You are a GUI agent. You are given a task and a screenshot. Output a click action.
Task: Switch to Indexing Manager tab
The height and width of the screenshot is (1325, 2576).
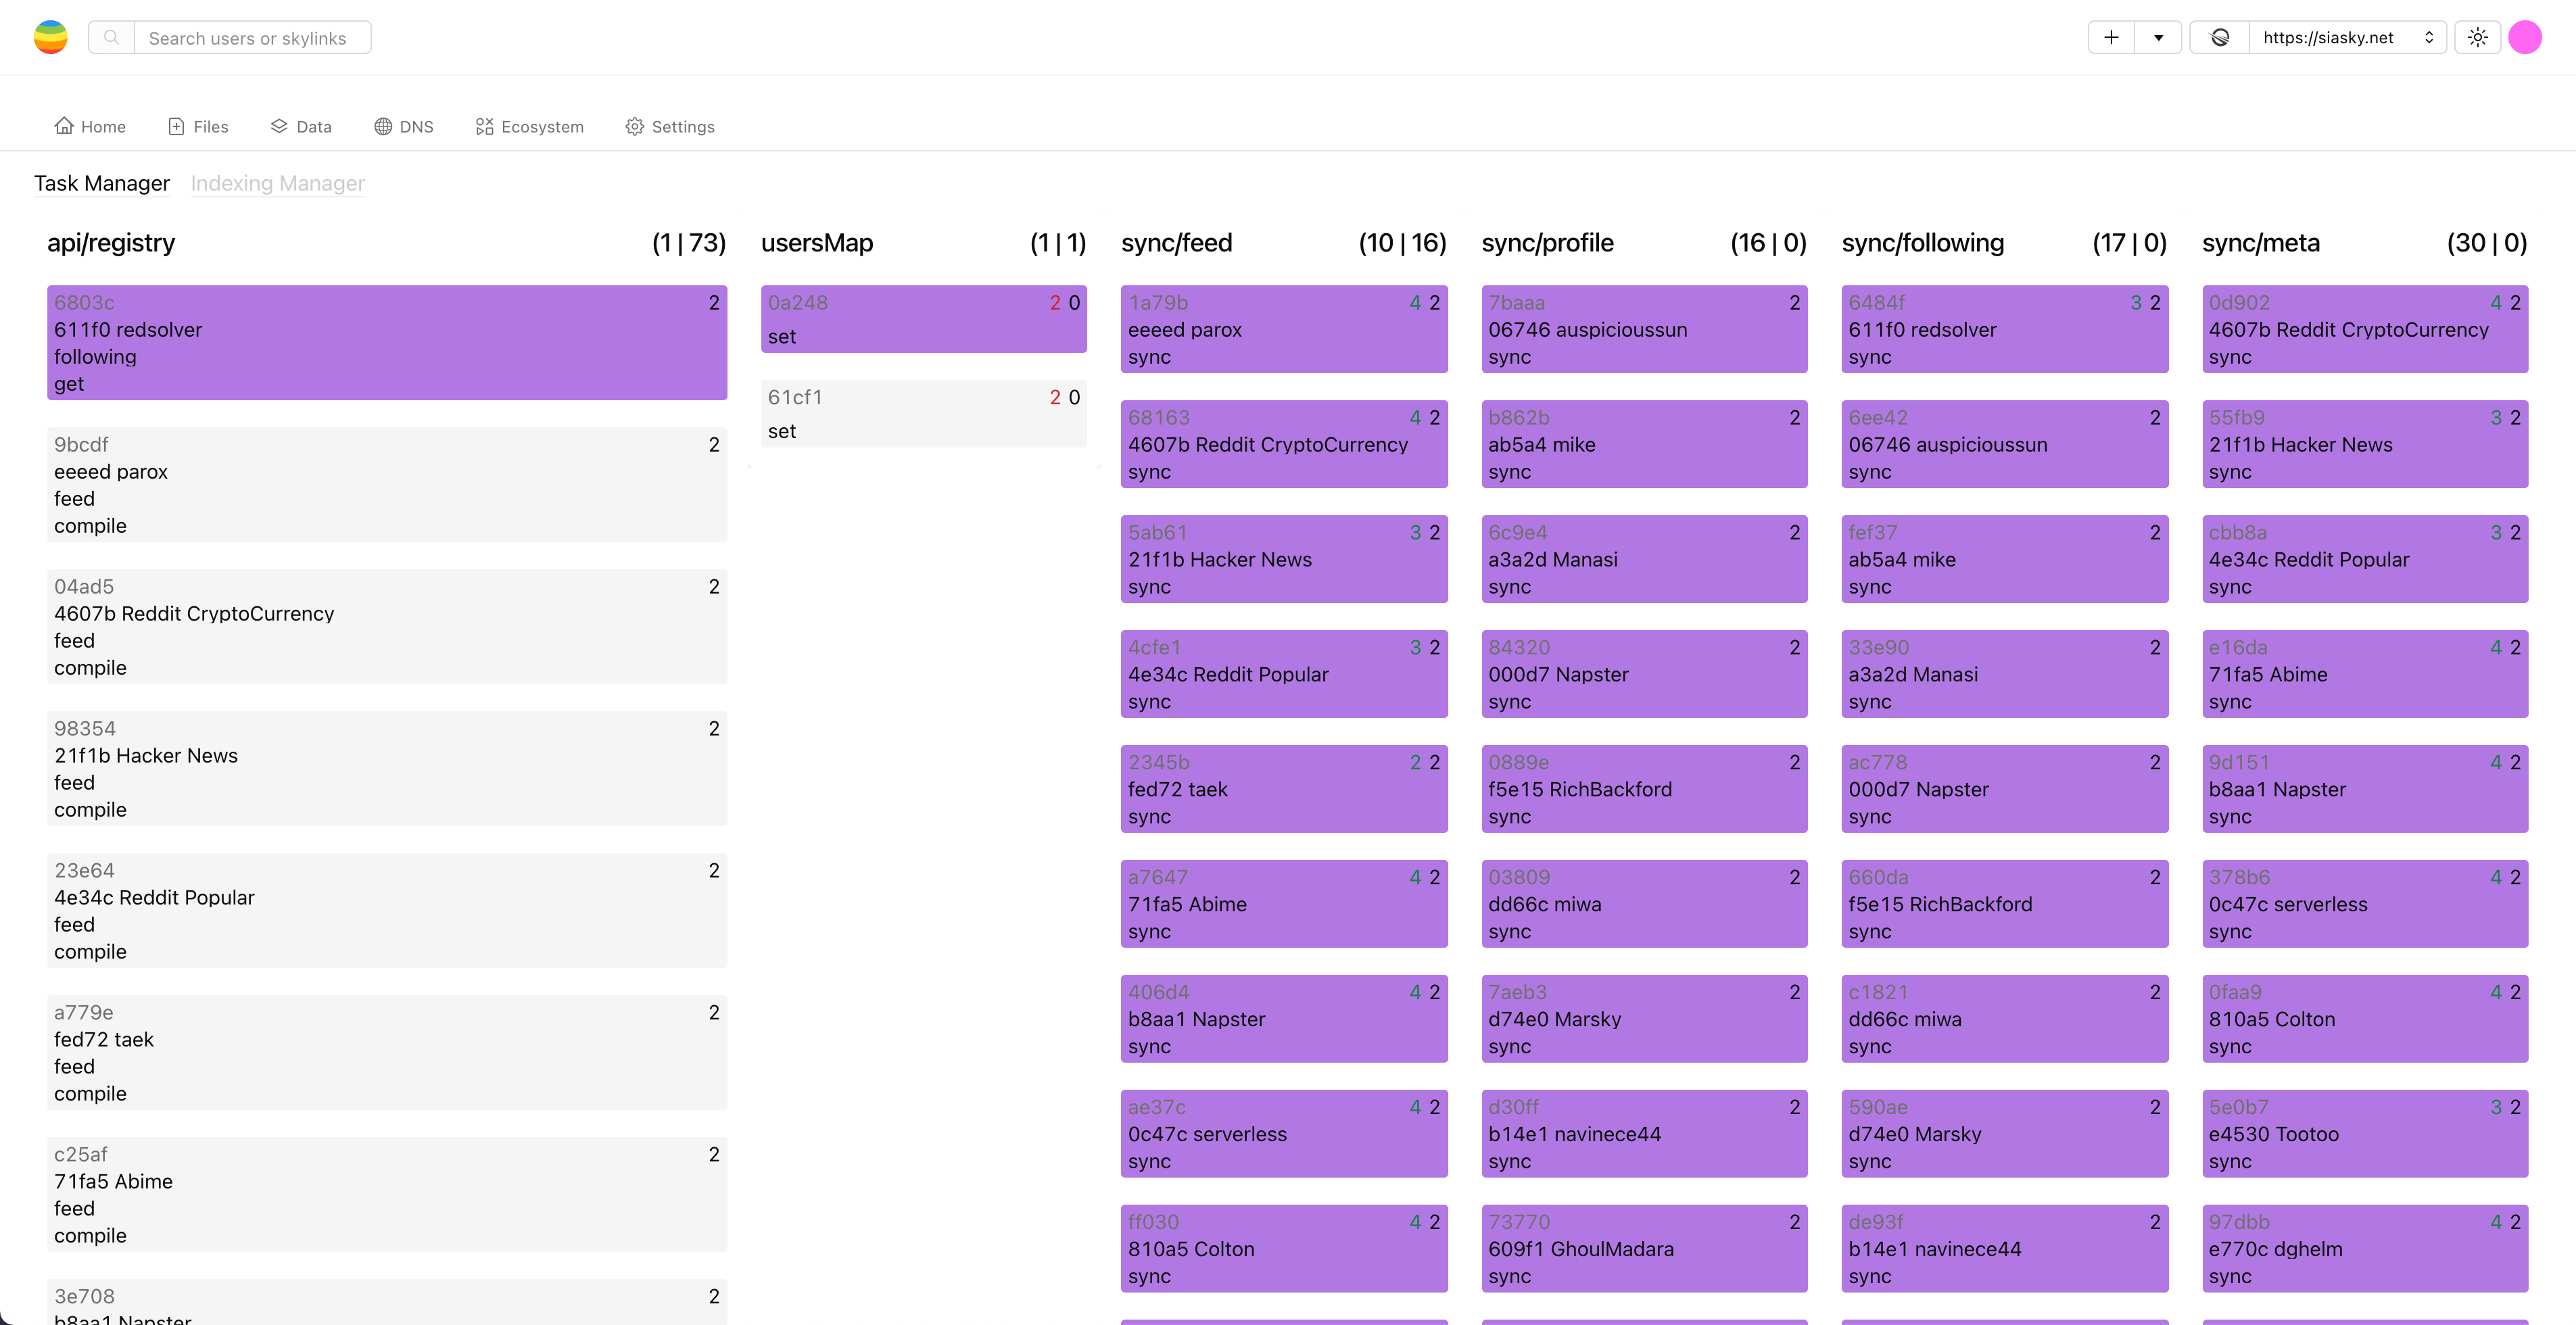(x=277, y=183)
